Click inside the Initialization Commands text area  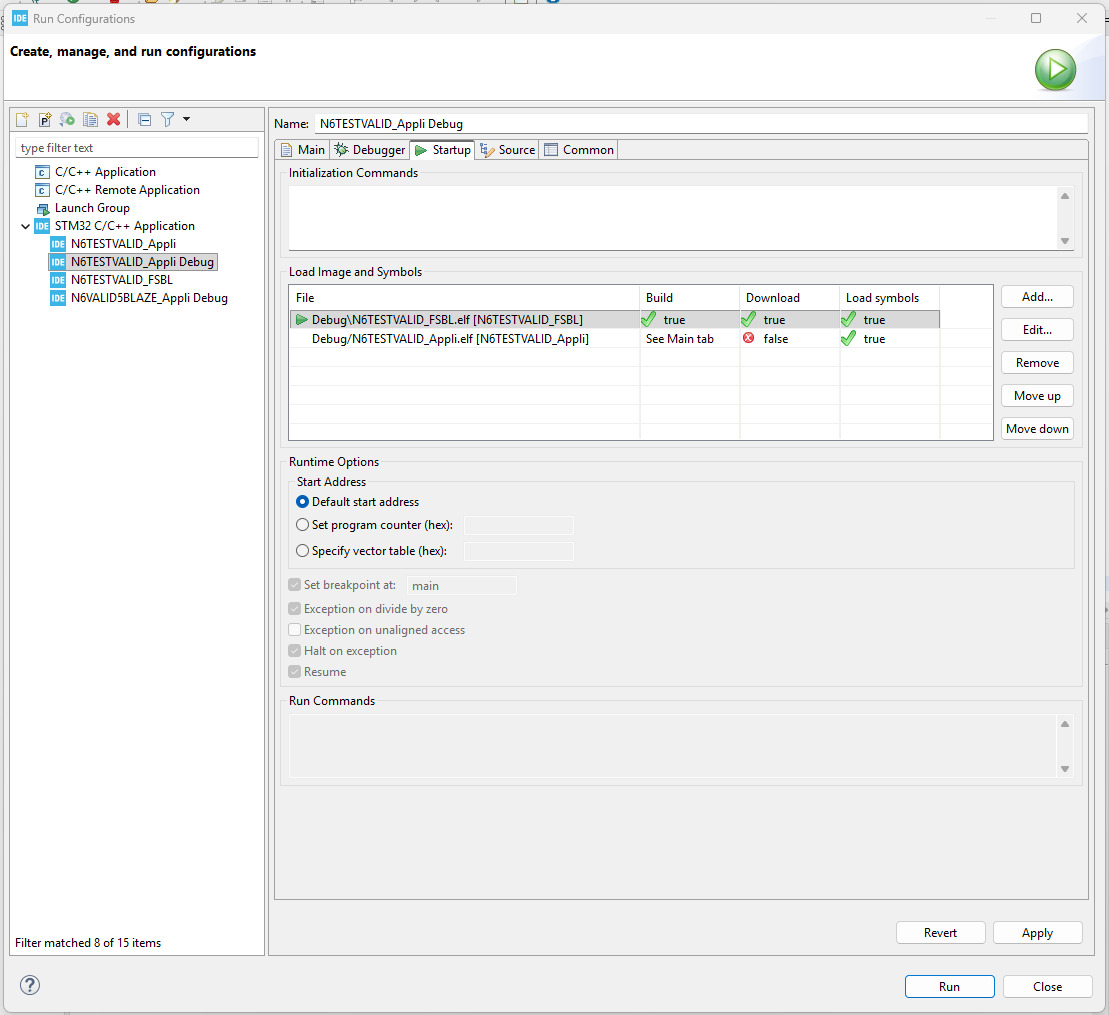[x=672, y=218]
